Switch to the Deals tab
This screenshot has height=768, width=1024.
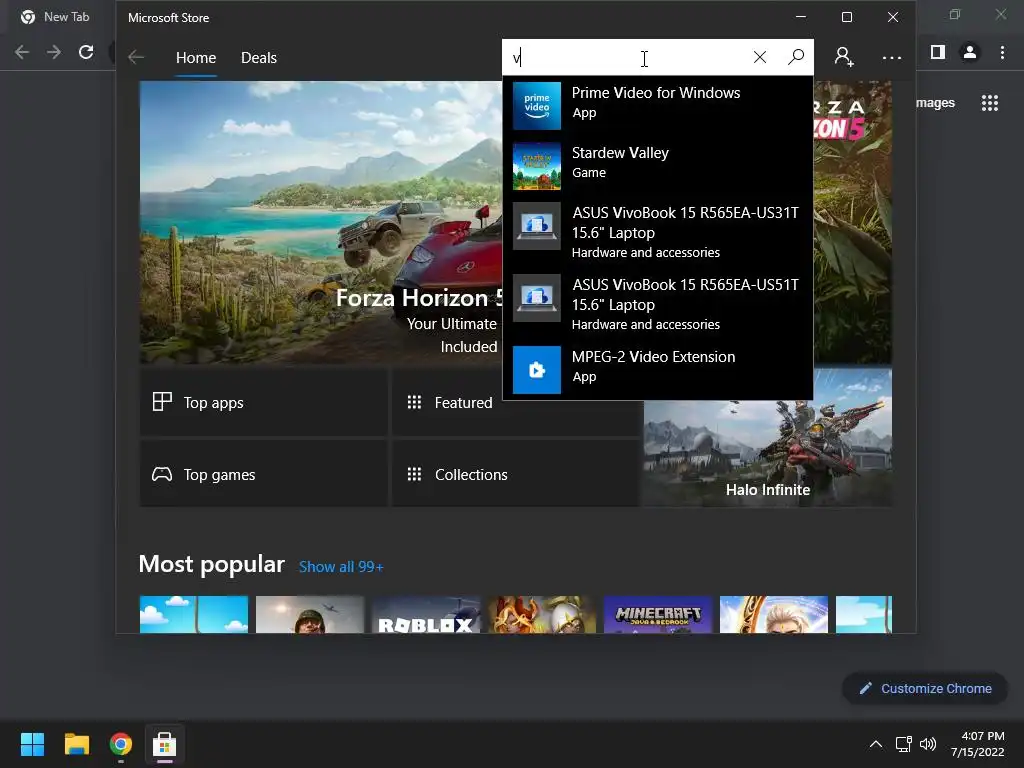(259, 57)
